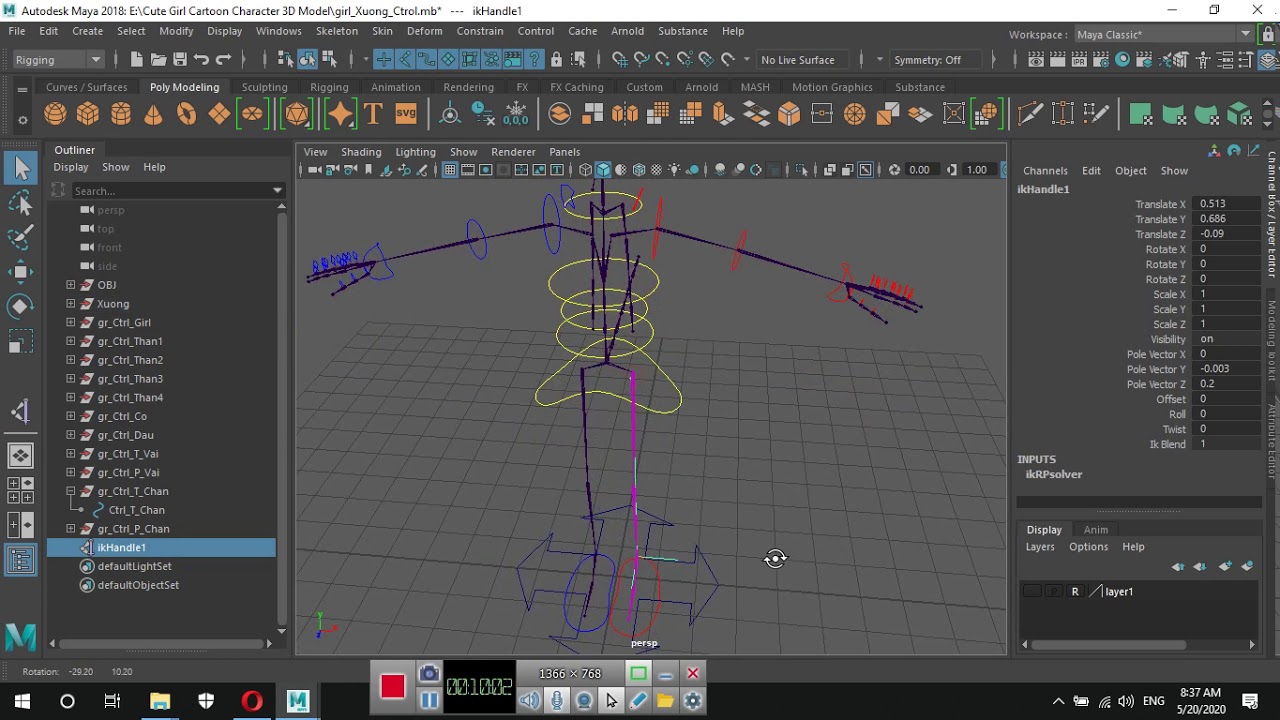
Task: Click the viewport gamma value field 1.00
Action: 977,170
